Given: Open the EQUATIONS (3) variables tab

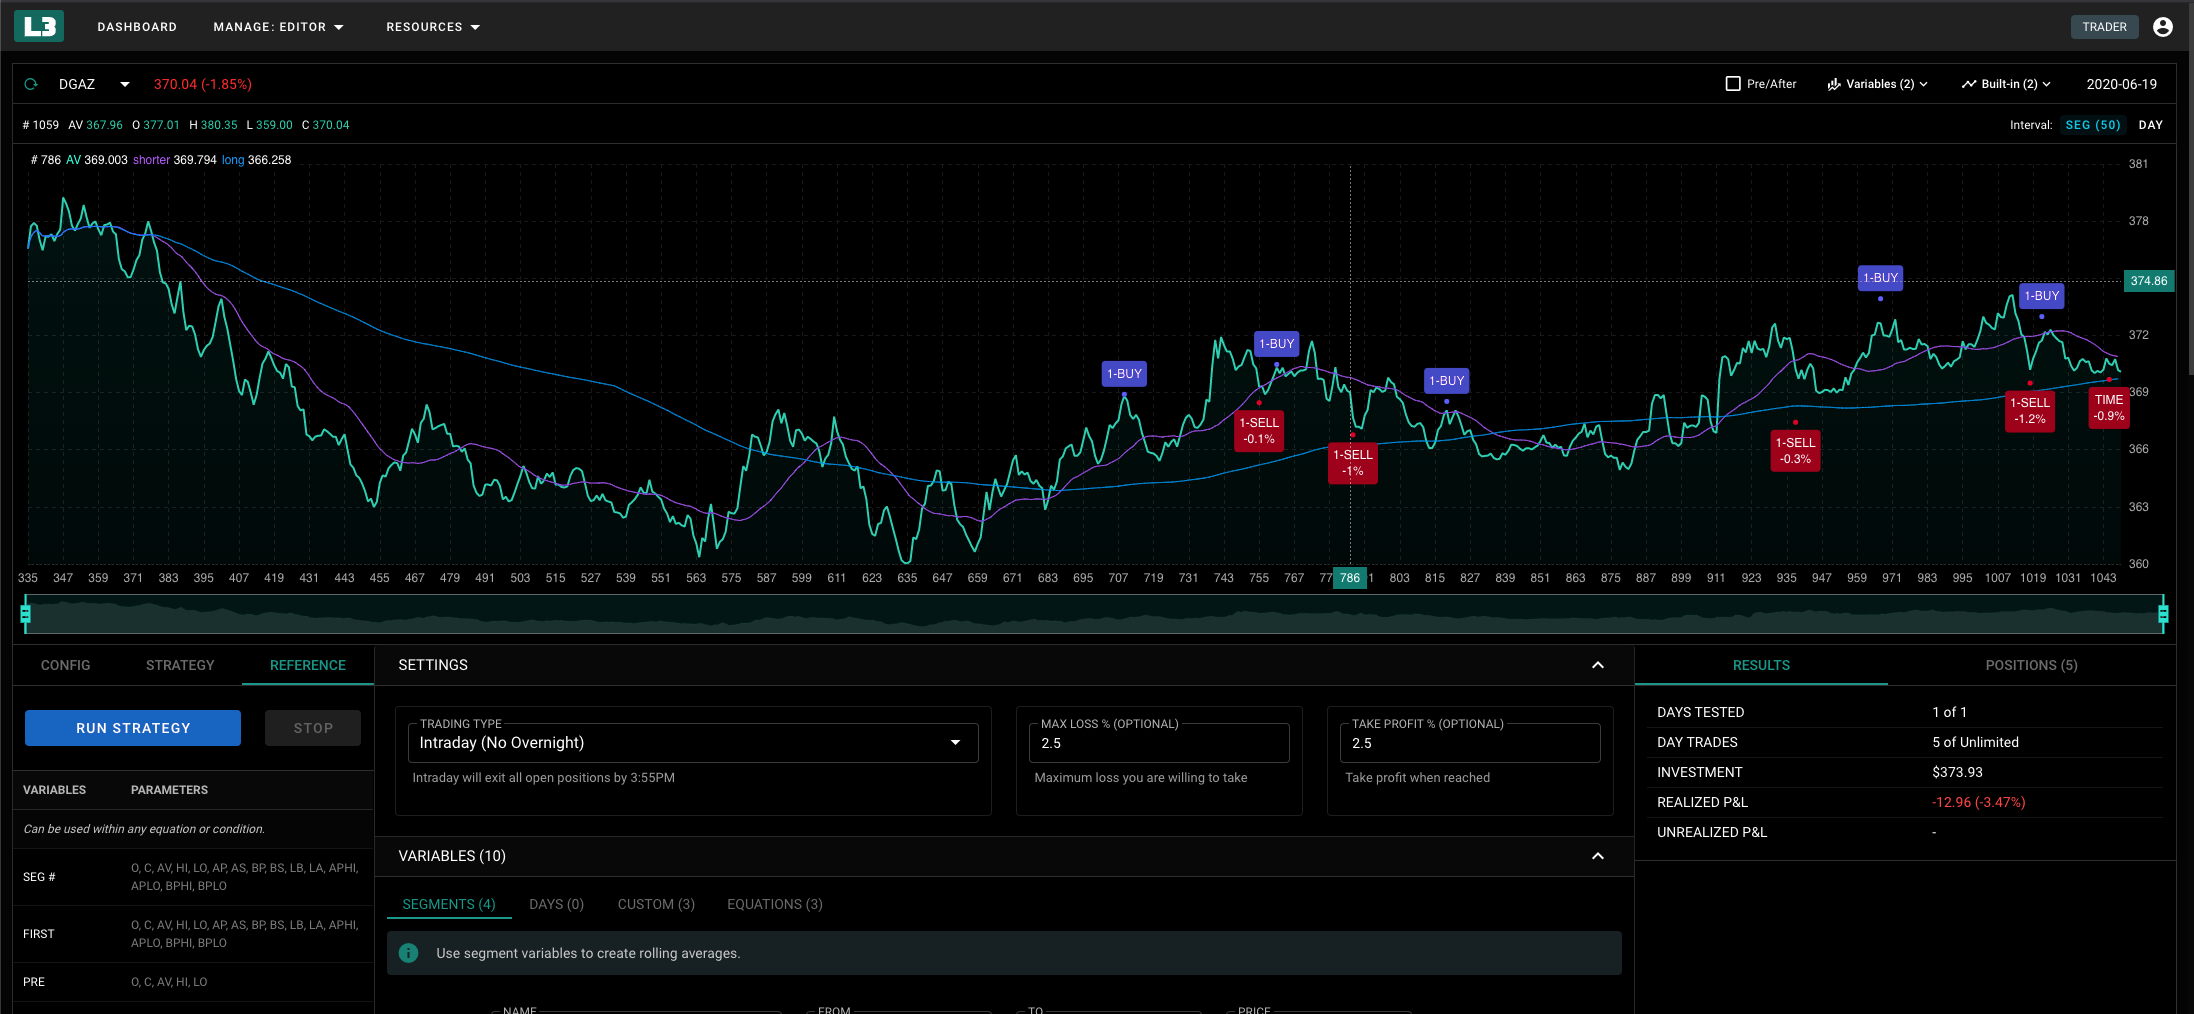Looking at the screenshot, I should point(774,903).
